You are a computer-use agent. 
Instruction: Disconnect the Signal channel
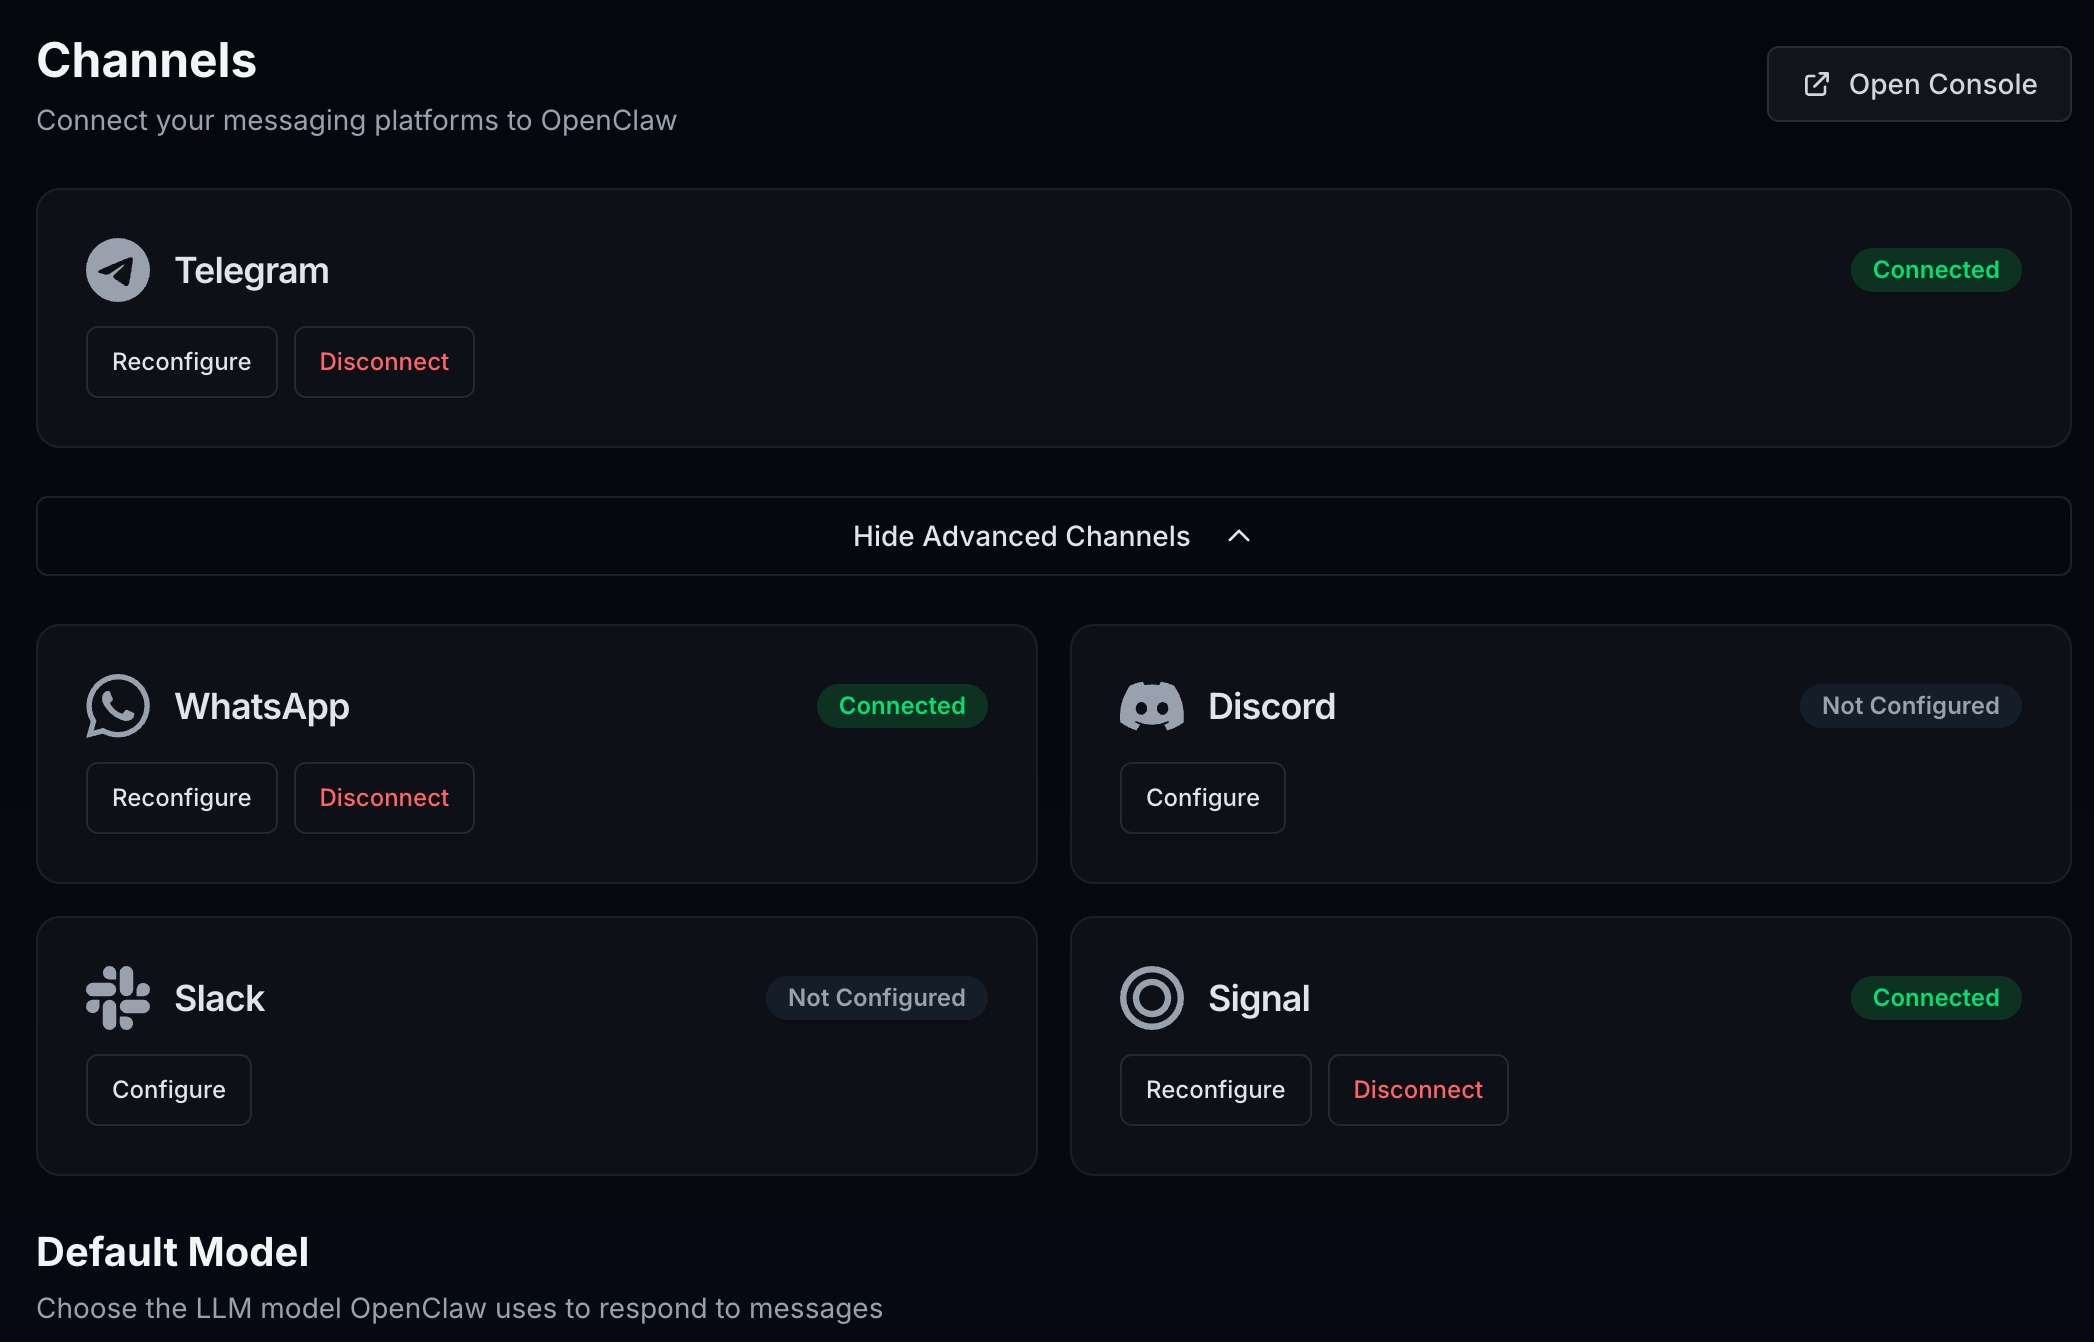(1418, 1090)
